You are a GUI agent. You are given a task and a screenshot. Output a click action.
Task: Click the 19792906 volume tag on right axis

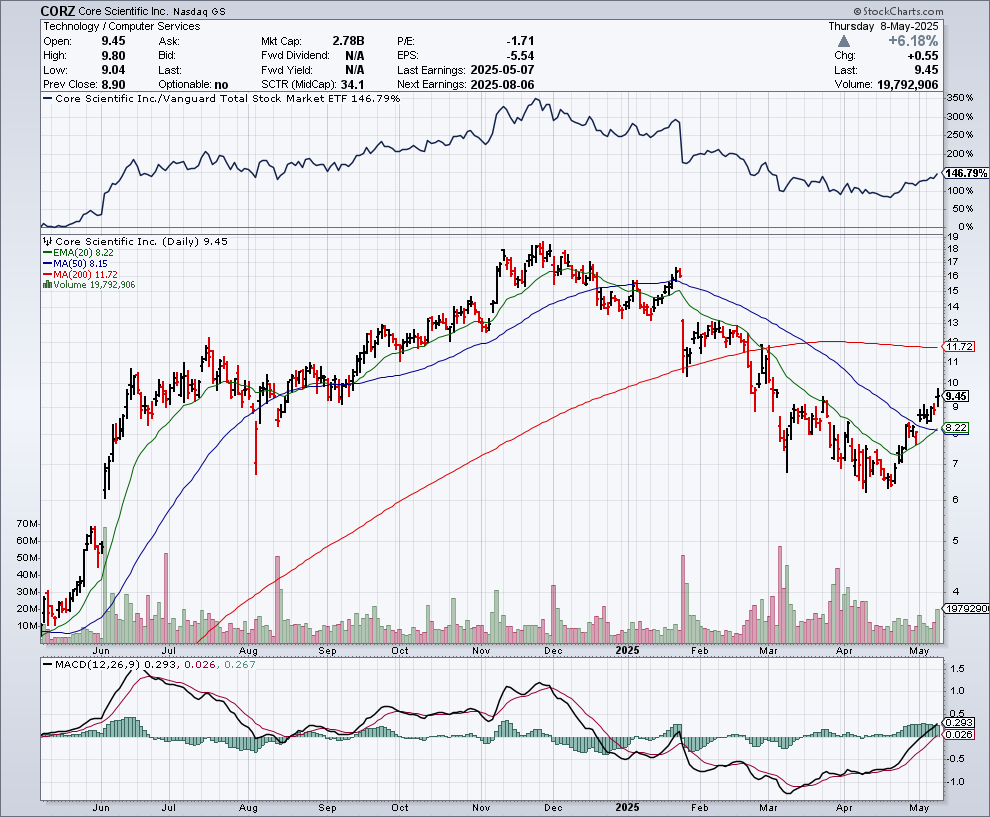tap(966, 609)
